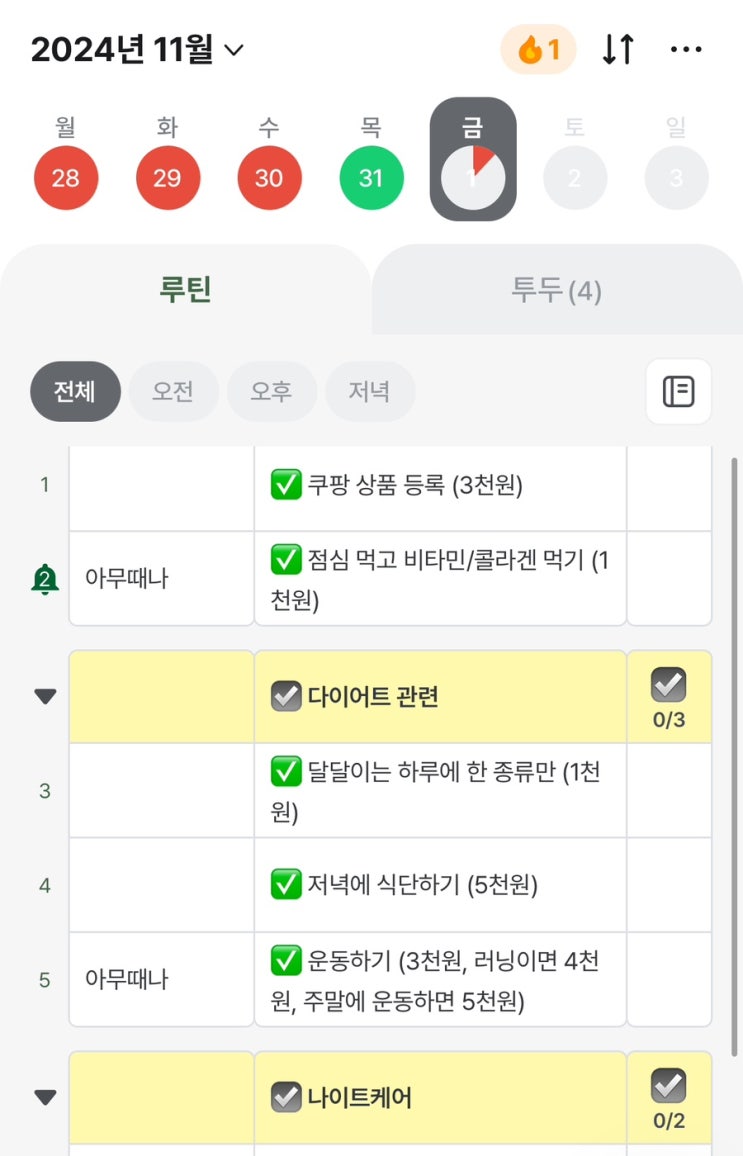The height and width of the screenshot is (1156, 743).
Task: Collapse the 나이트케어 section
Action: (44, 1096)
